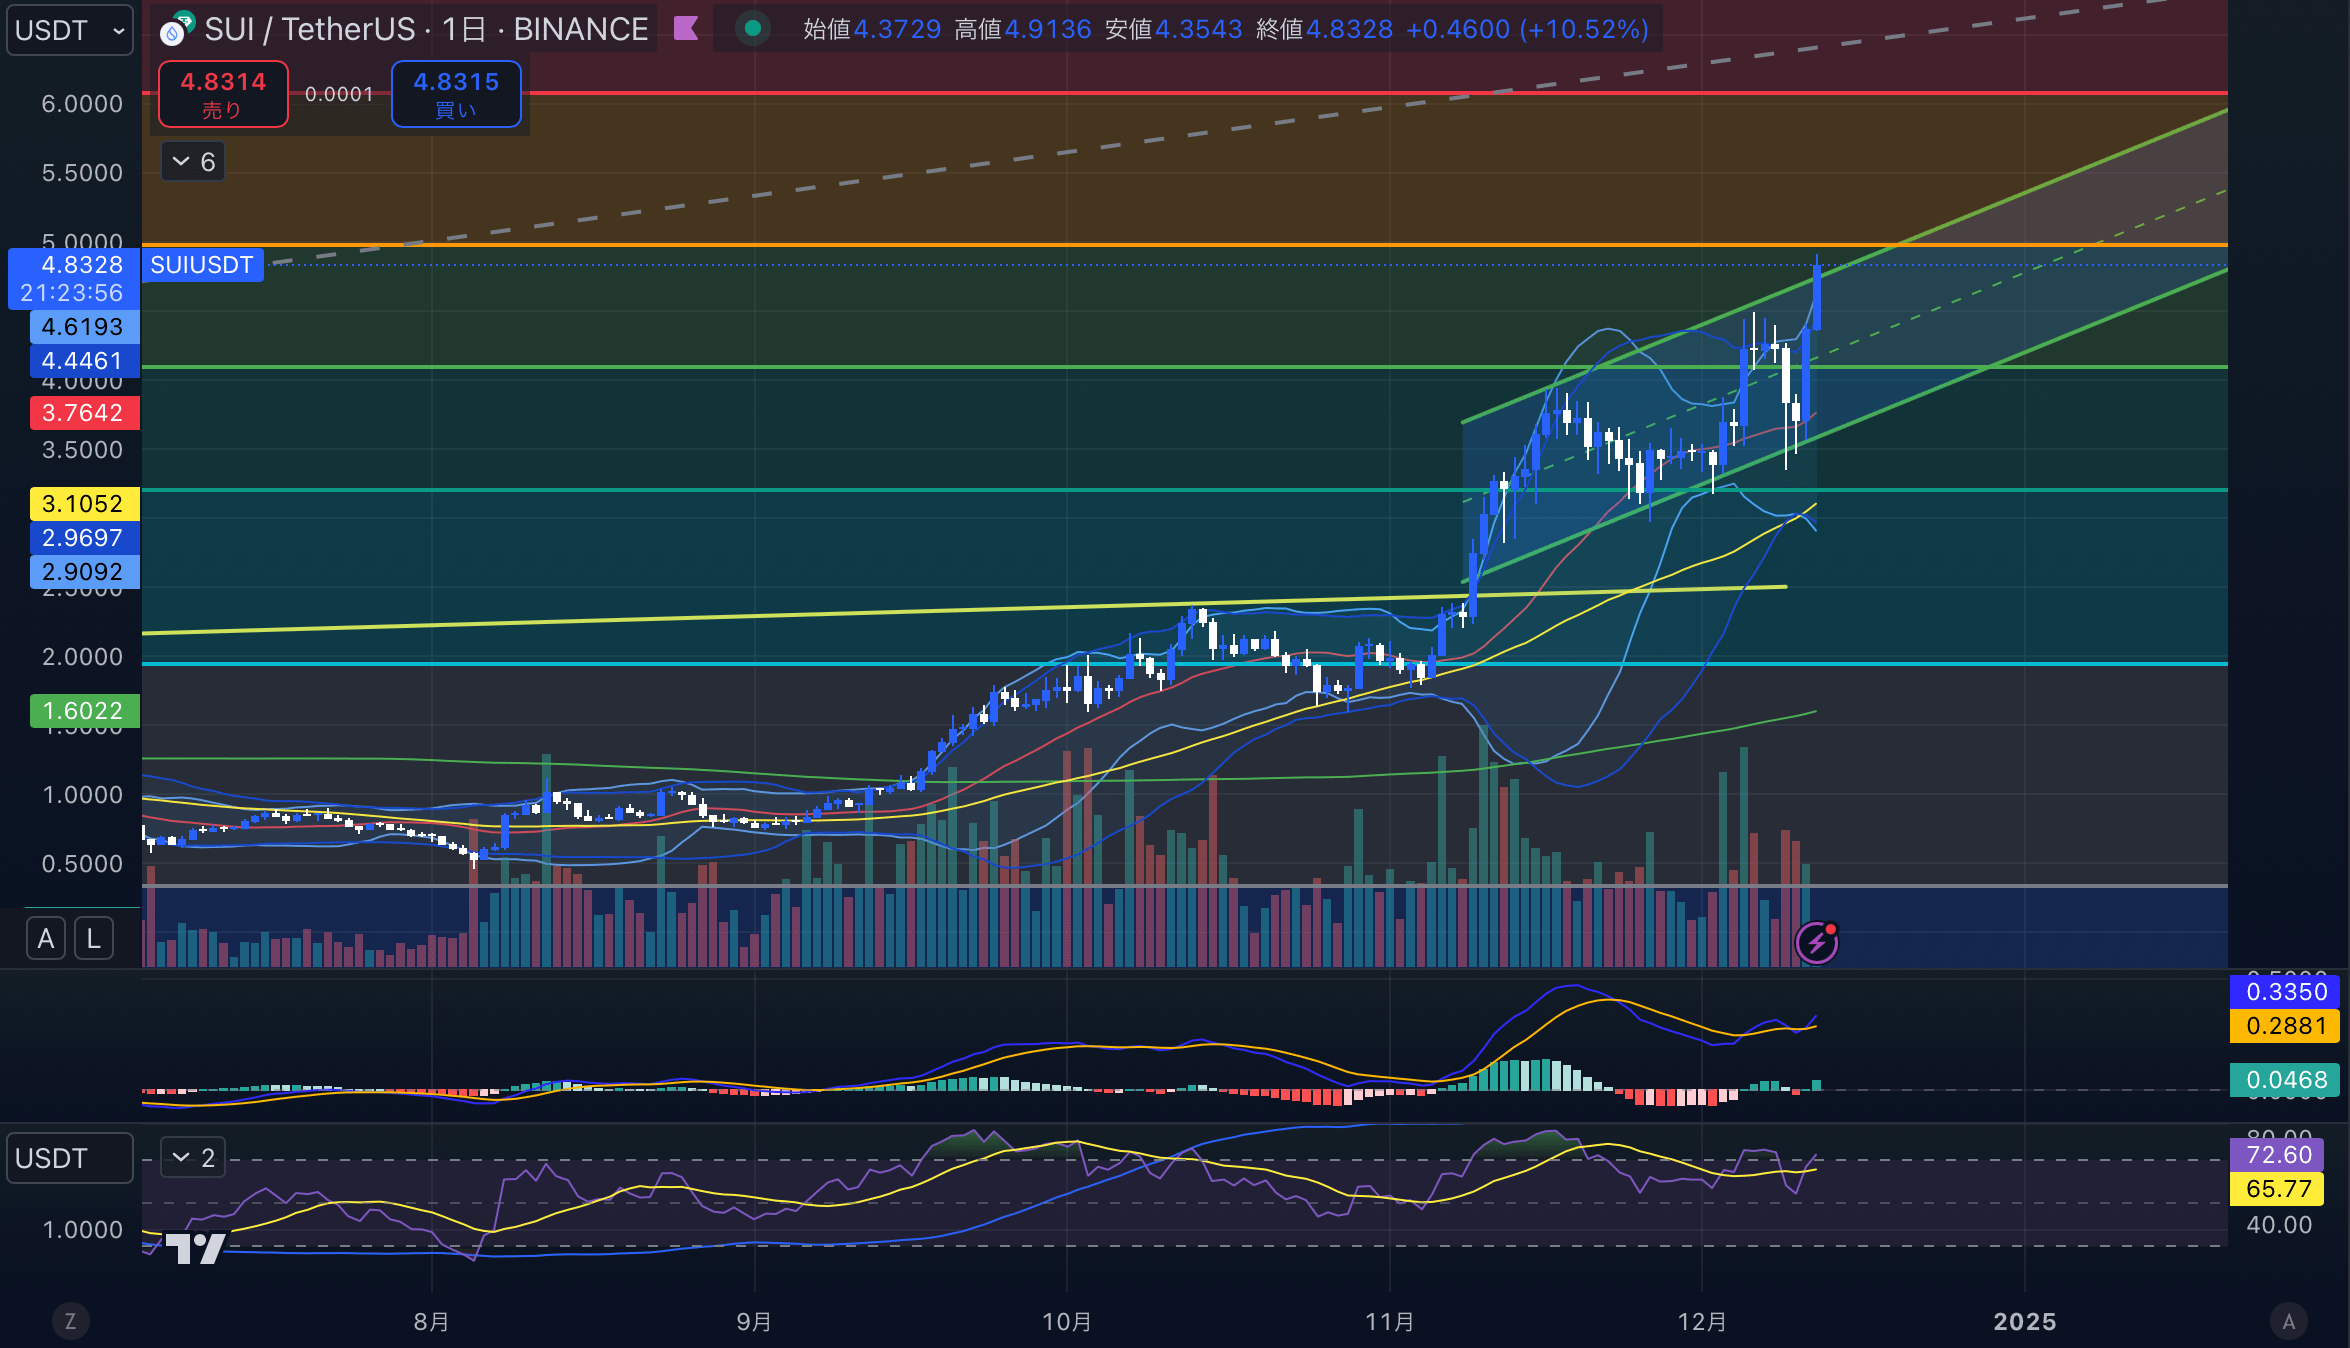Viewport: 2350px width, 1348px height.
Task: Toggle log scale with the L button
Action: 94,938
